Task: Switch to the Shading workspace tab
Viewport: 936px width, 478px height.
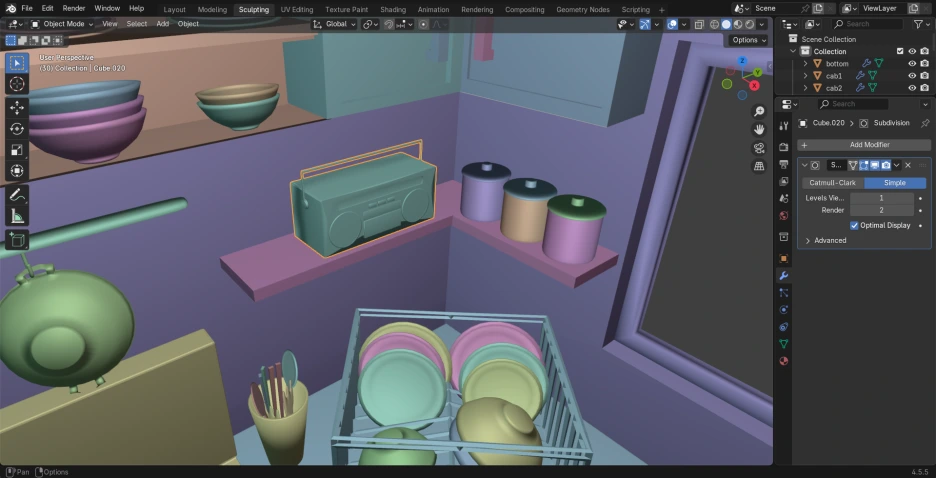Action: tap(393, 10)
